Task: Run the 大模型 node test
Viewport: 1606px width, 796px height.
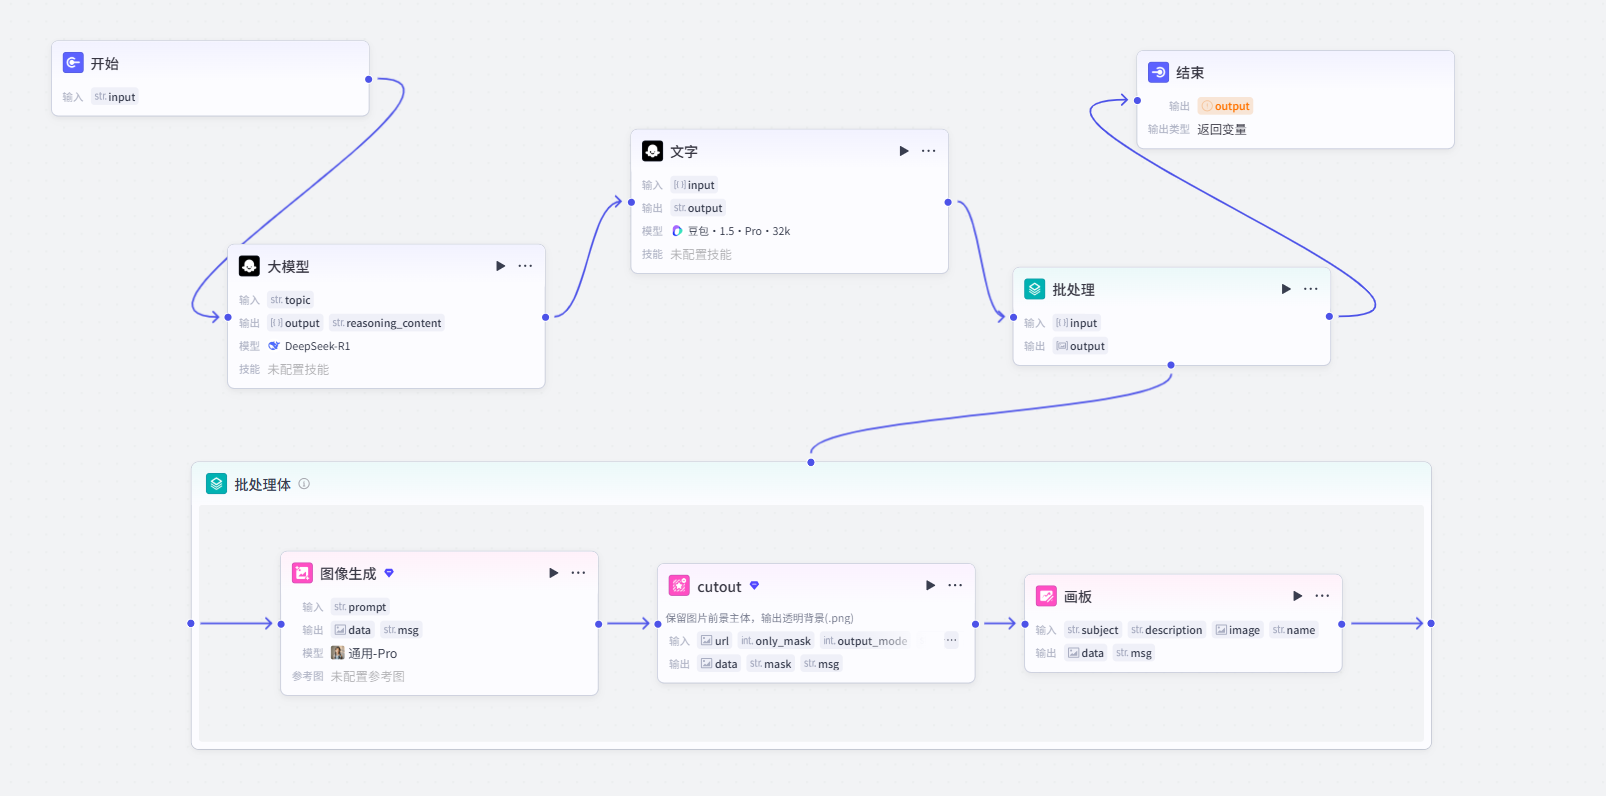Action: pyautogui.click(x=501, y=266)
